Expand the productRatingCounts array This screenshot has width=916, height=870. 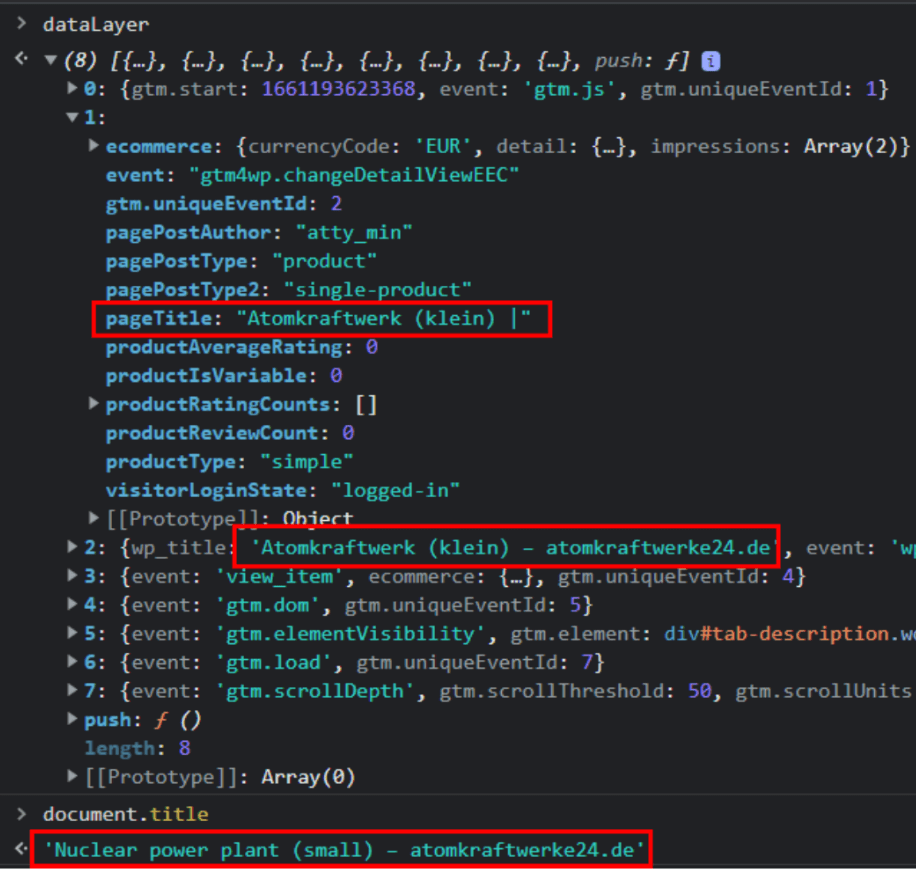94,404
